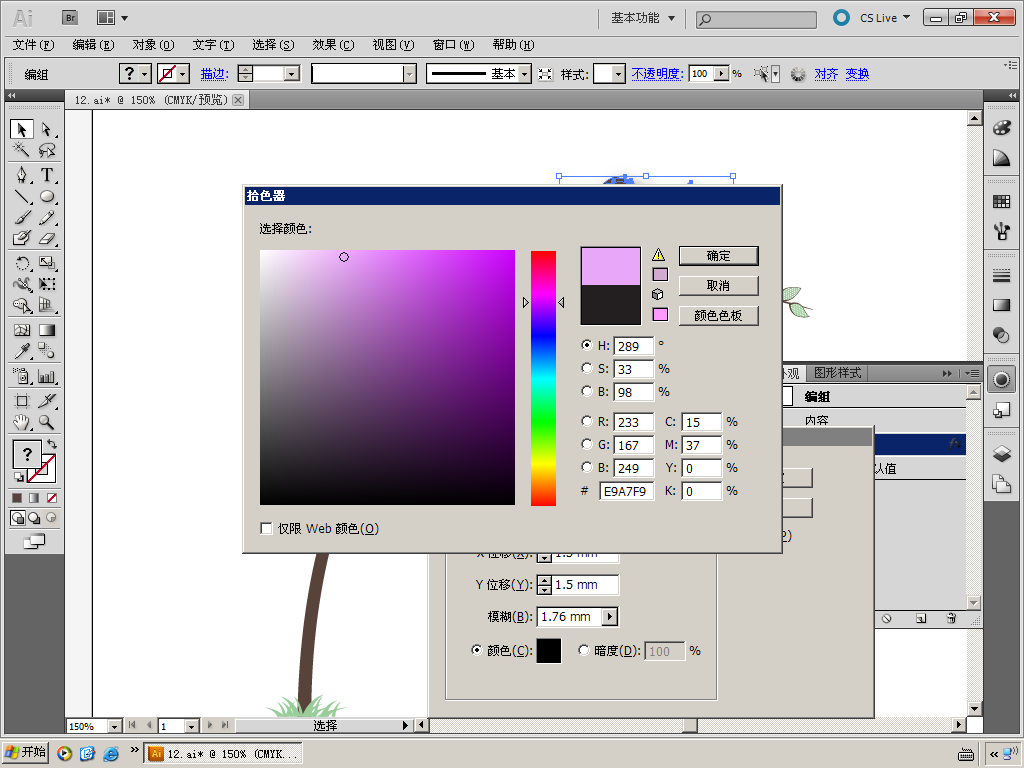The width and height of the screenshot is (1024, 768).
Task: Switch to the 图形样式 tab
Action: [837, 373]
